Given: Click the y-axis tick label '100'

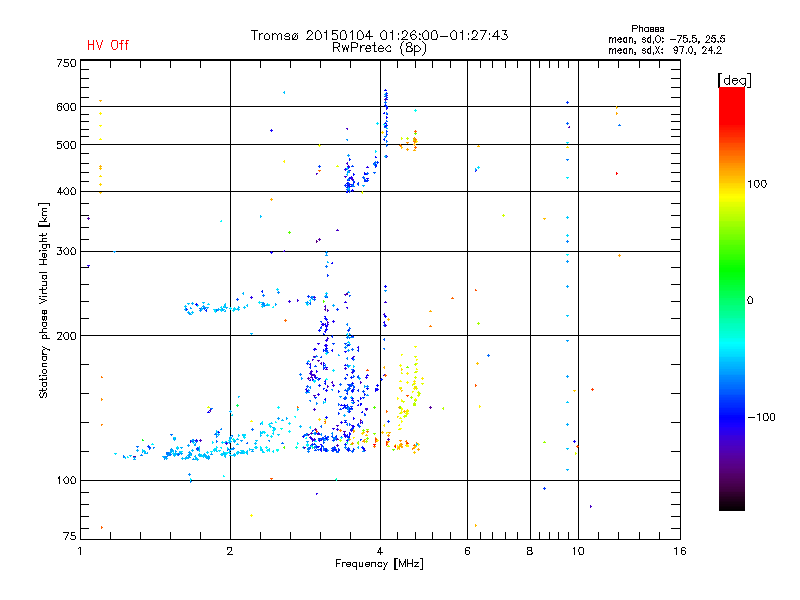Looking at the screenshot, I should 66,481.
